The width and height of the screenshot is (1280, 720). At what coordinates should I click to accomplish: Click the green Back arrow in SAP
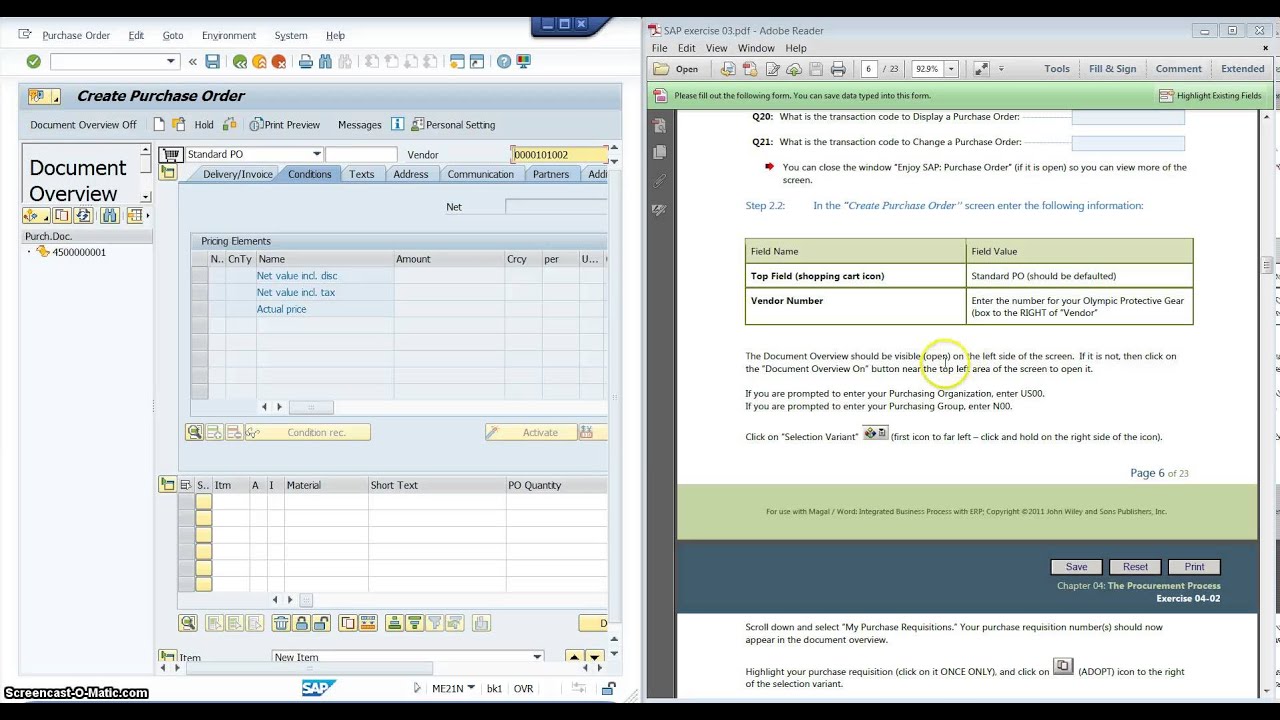click(240, 62)
